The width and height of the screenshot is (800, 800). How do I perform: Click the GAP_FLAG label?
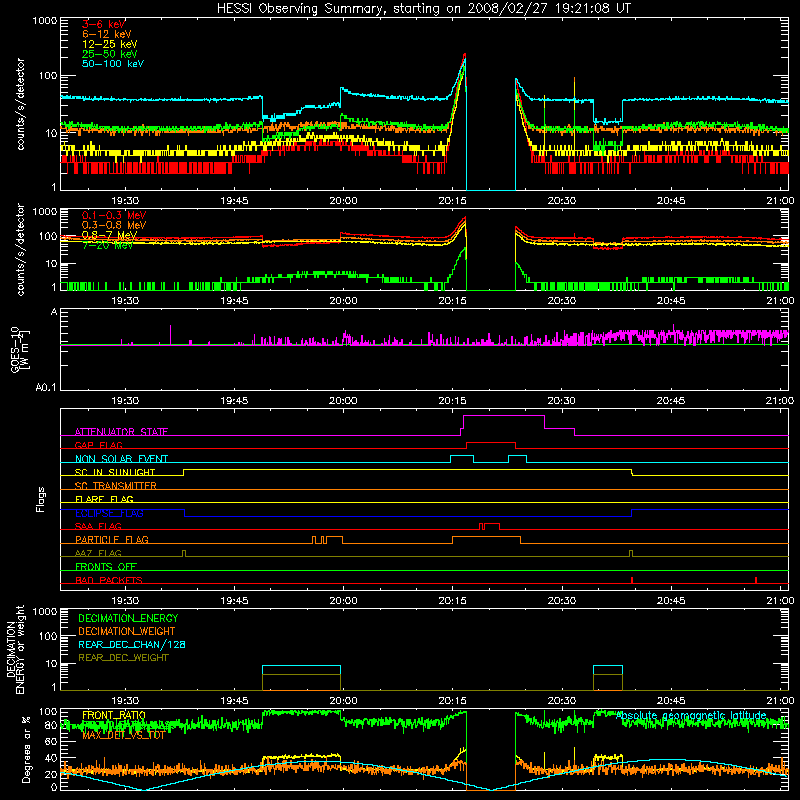click(99, 445)
